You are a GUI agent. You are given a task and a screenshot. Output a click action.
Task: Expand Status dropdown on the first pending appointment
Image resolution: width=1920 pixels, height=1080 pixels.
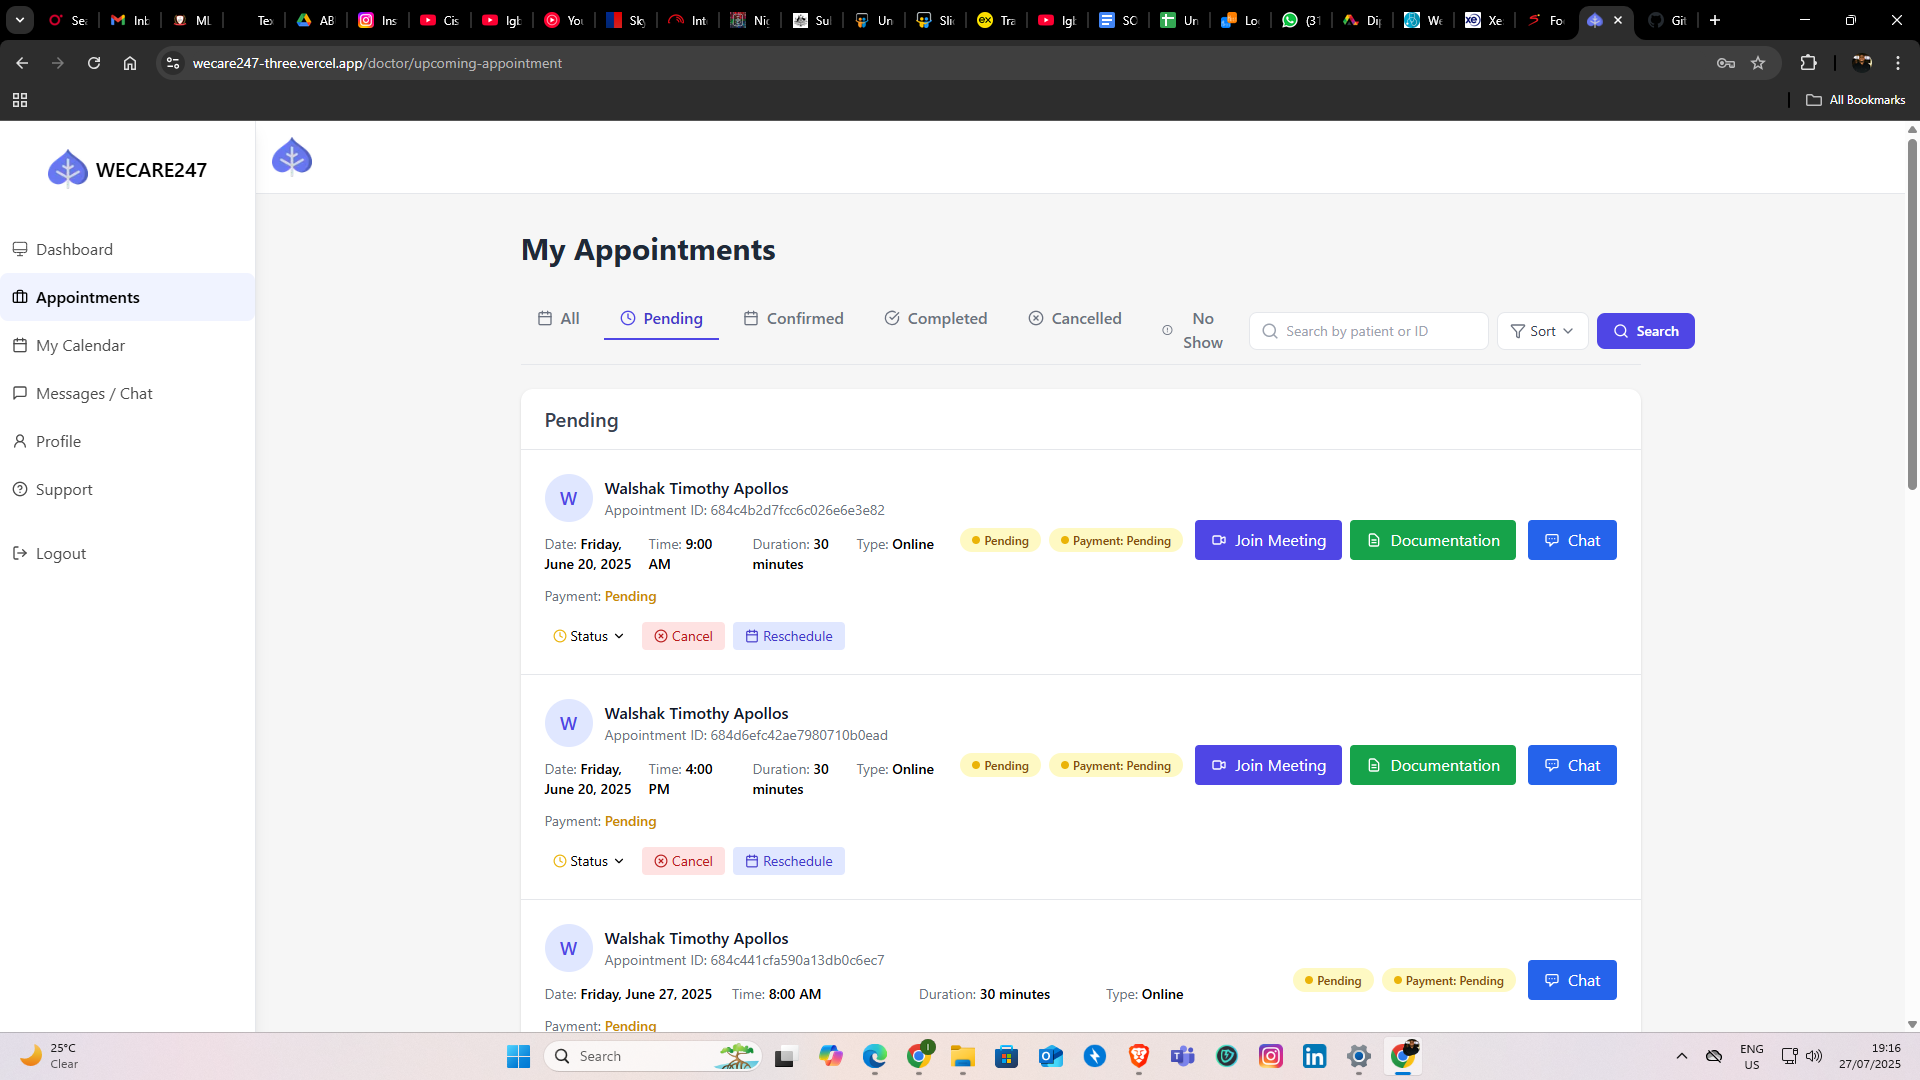tap(588, 636)
